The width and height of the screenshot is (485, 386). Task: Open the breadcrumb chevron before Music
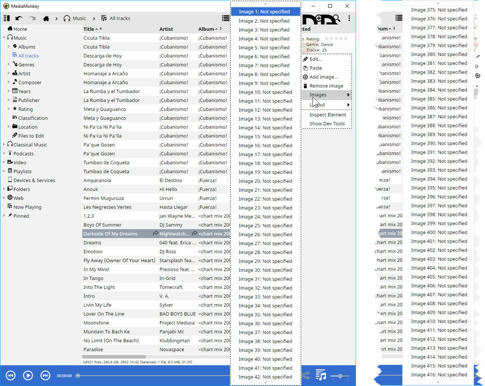pyautogui.click(x=56, y=18)
